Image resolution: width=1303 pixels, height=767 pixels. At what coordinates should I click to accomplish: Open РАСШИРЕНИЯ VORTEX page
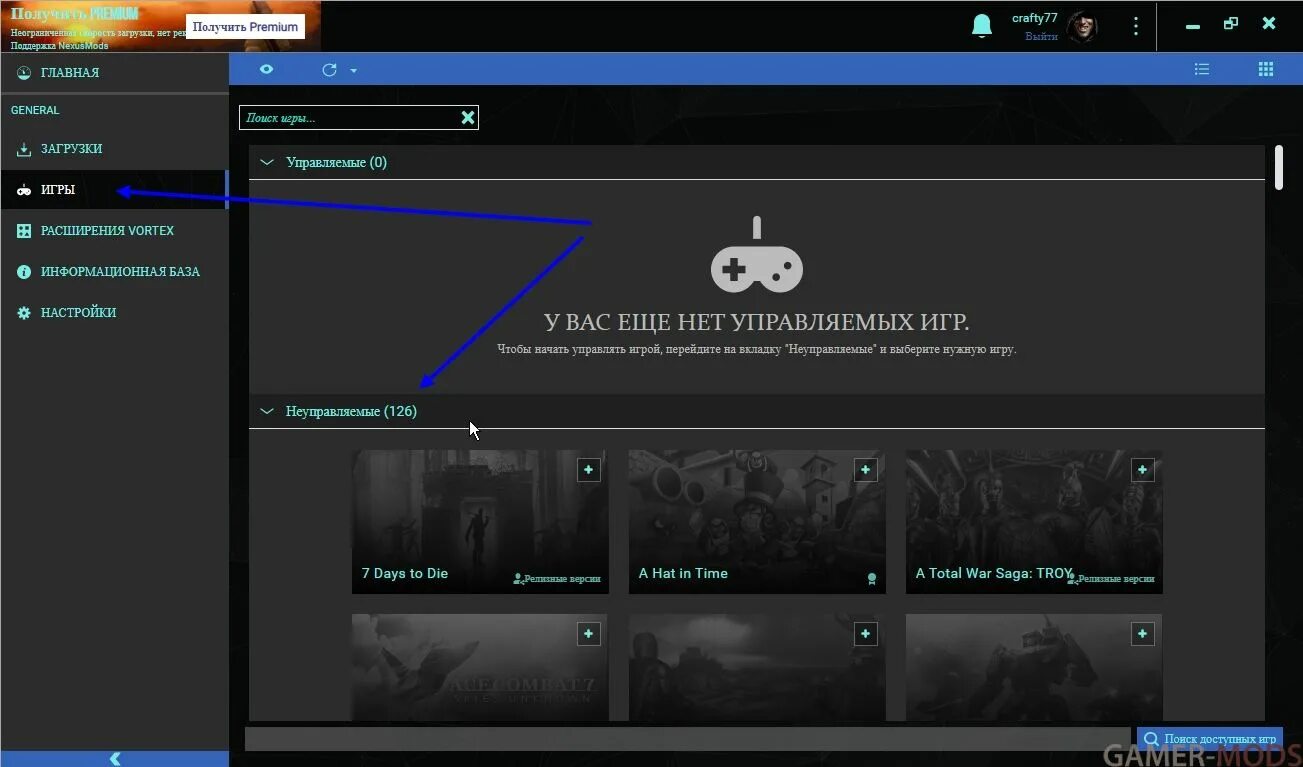tap(114, 231)
